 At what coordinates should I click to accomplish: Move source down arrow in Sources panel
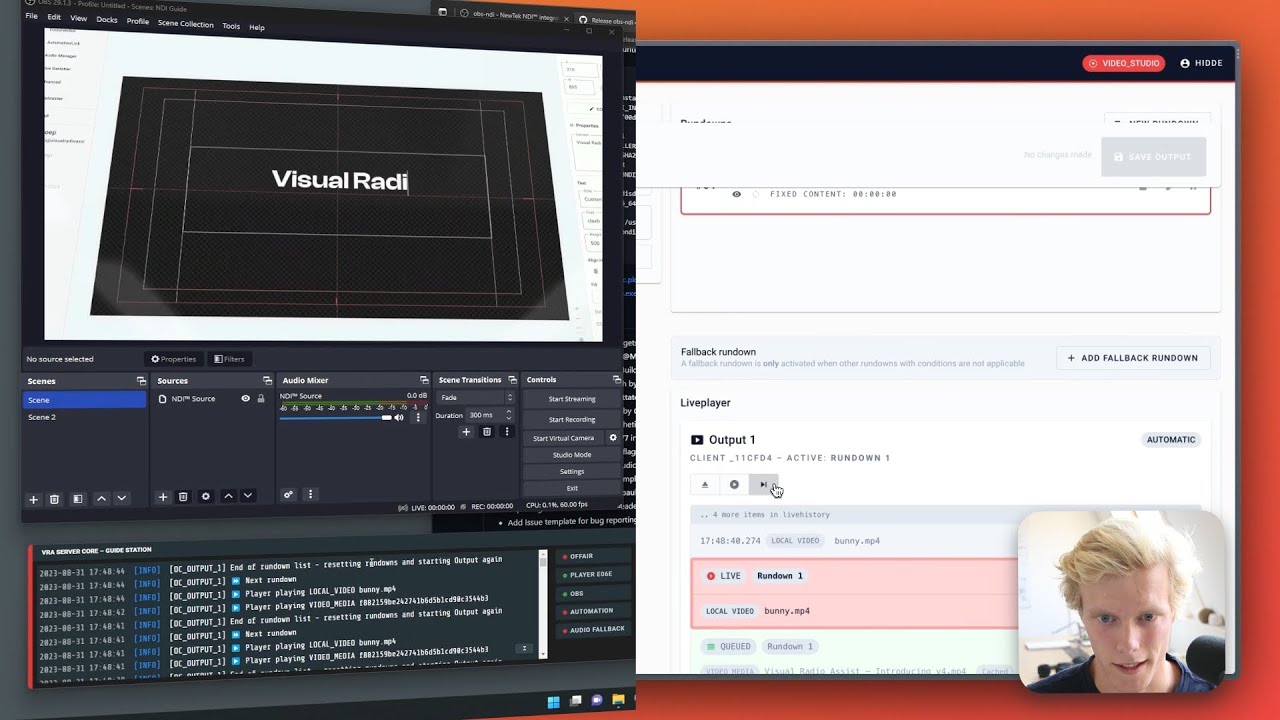247,496
